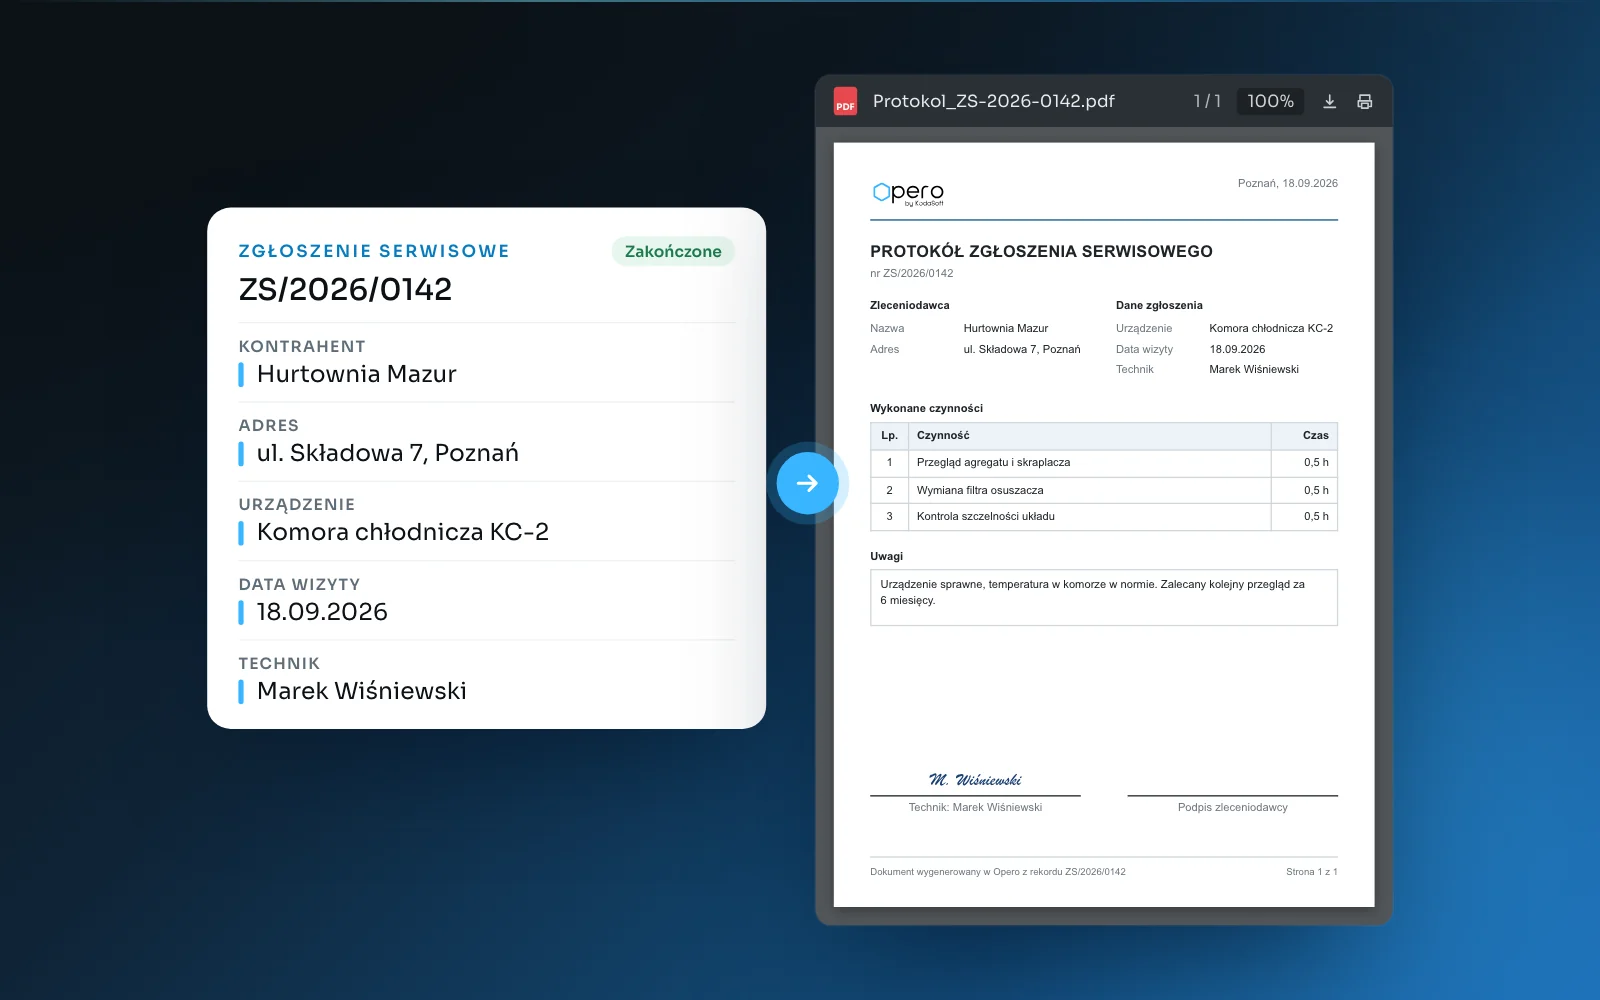Click the Wykonane czynności section heading
The height and width of the screenshot is (1000, 1600).
coord(926,409)
